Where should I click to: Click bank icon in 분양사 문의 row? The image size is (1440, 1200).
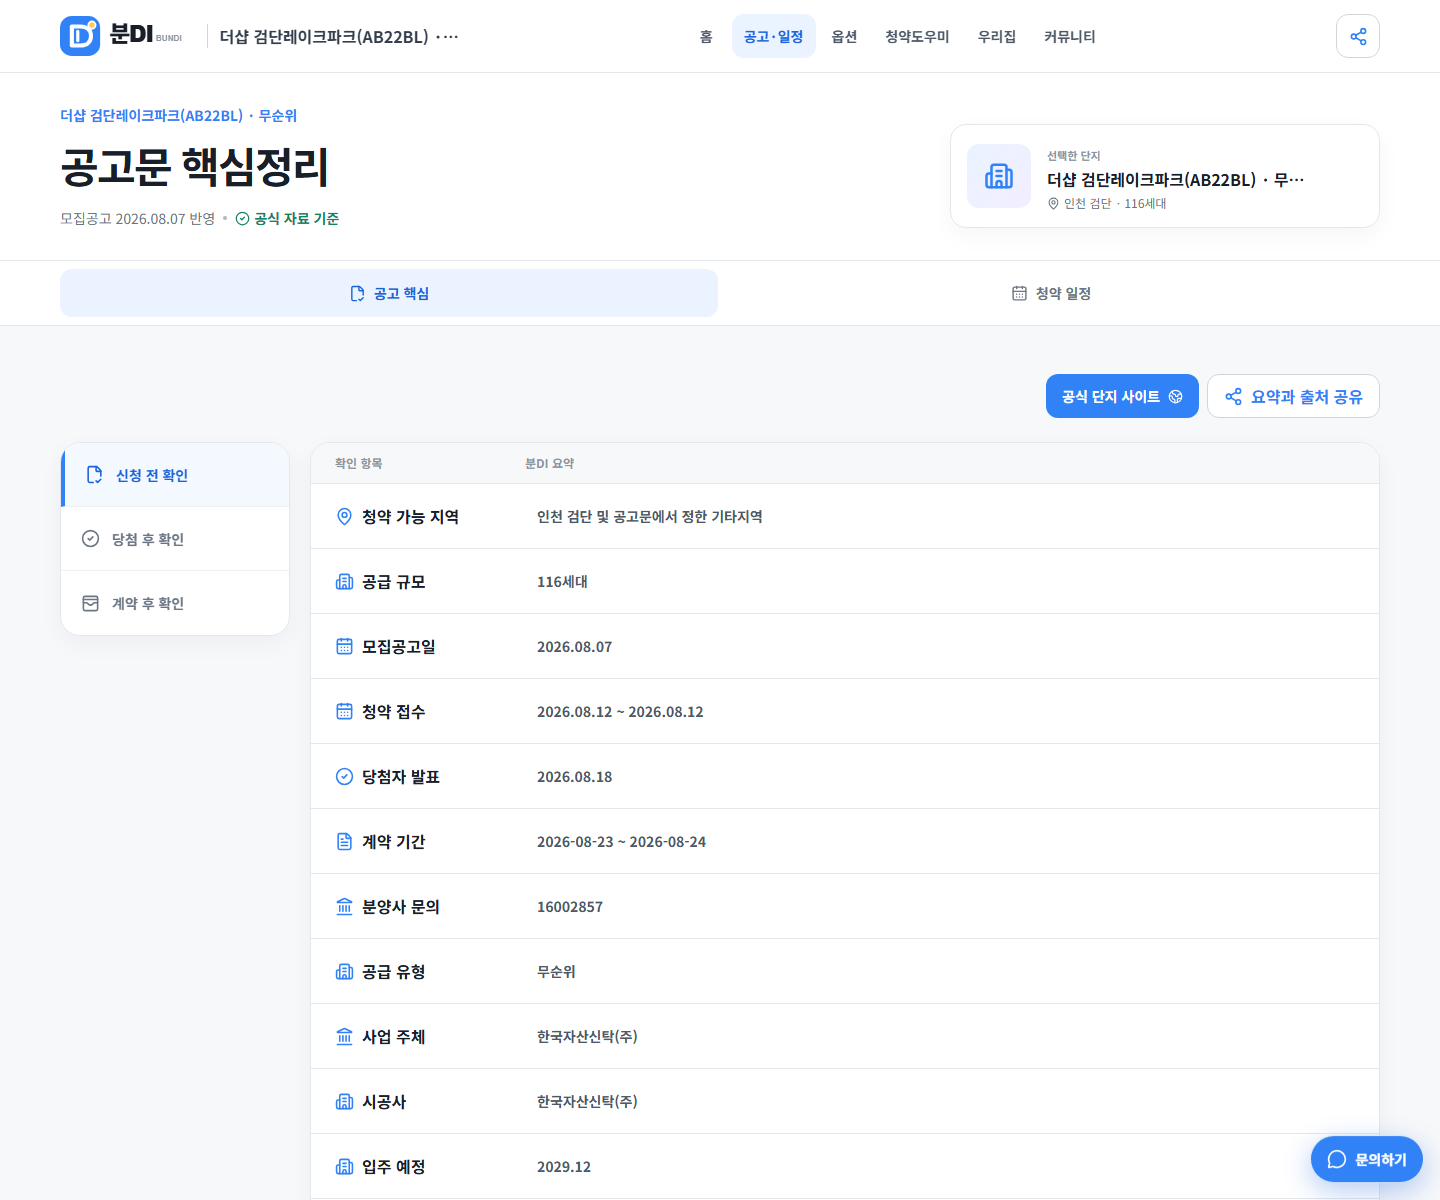(x=344, y=906)
